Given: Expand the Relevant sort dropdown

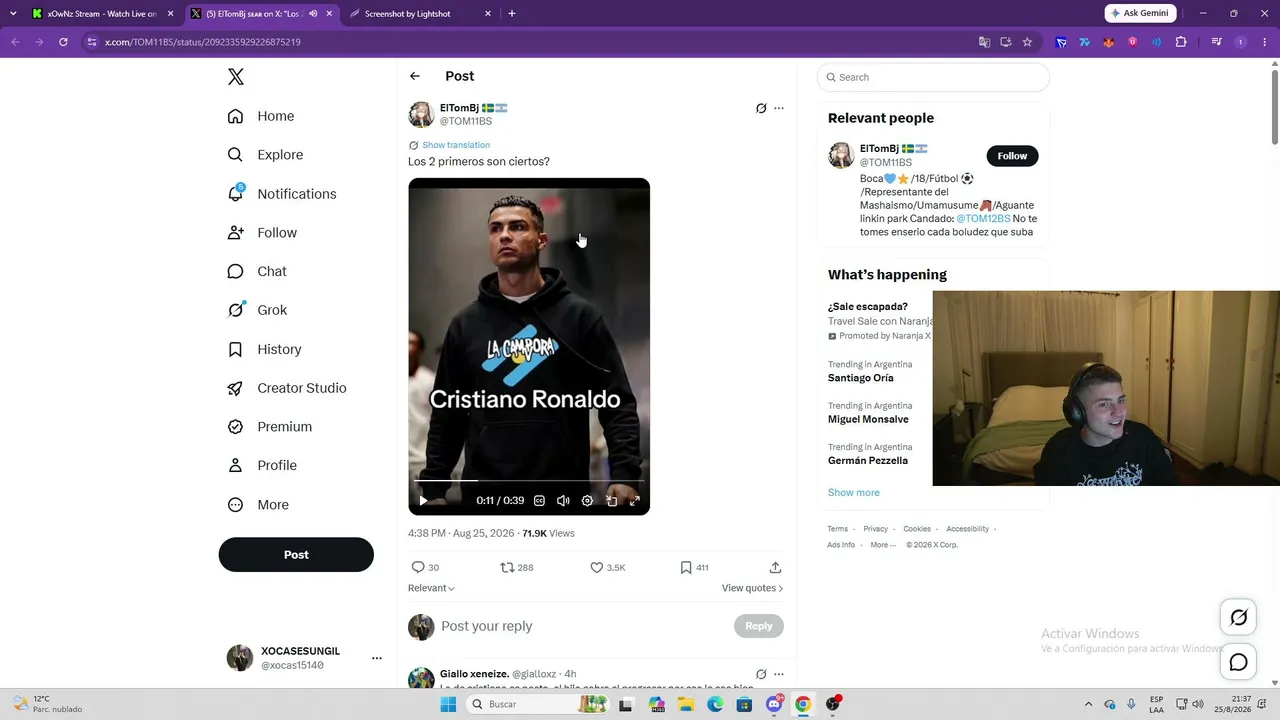Looking at the screenshot, I should 431,588.
